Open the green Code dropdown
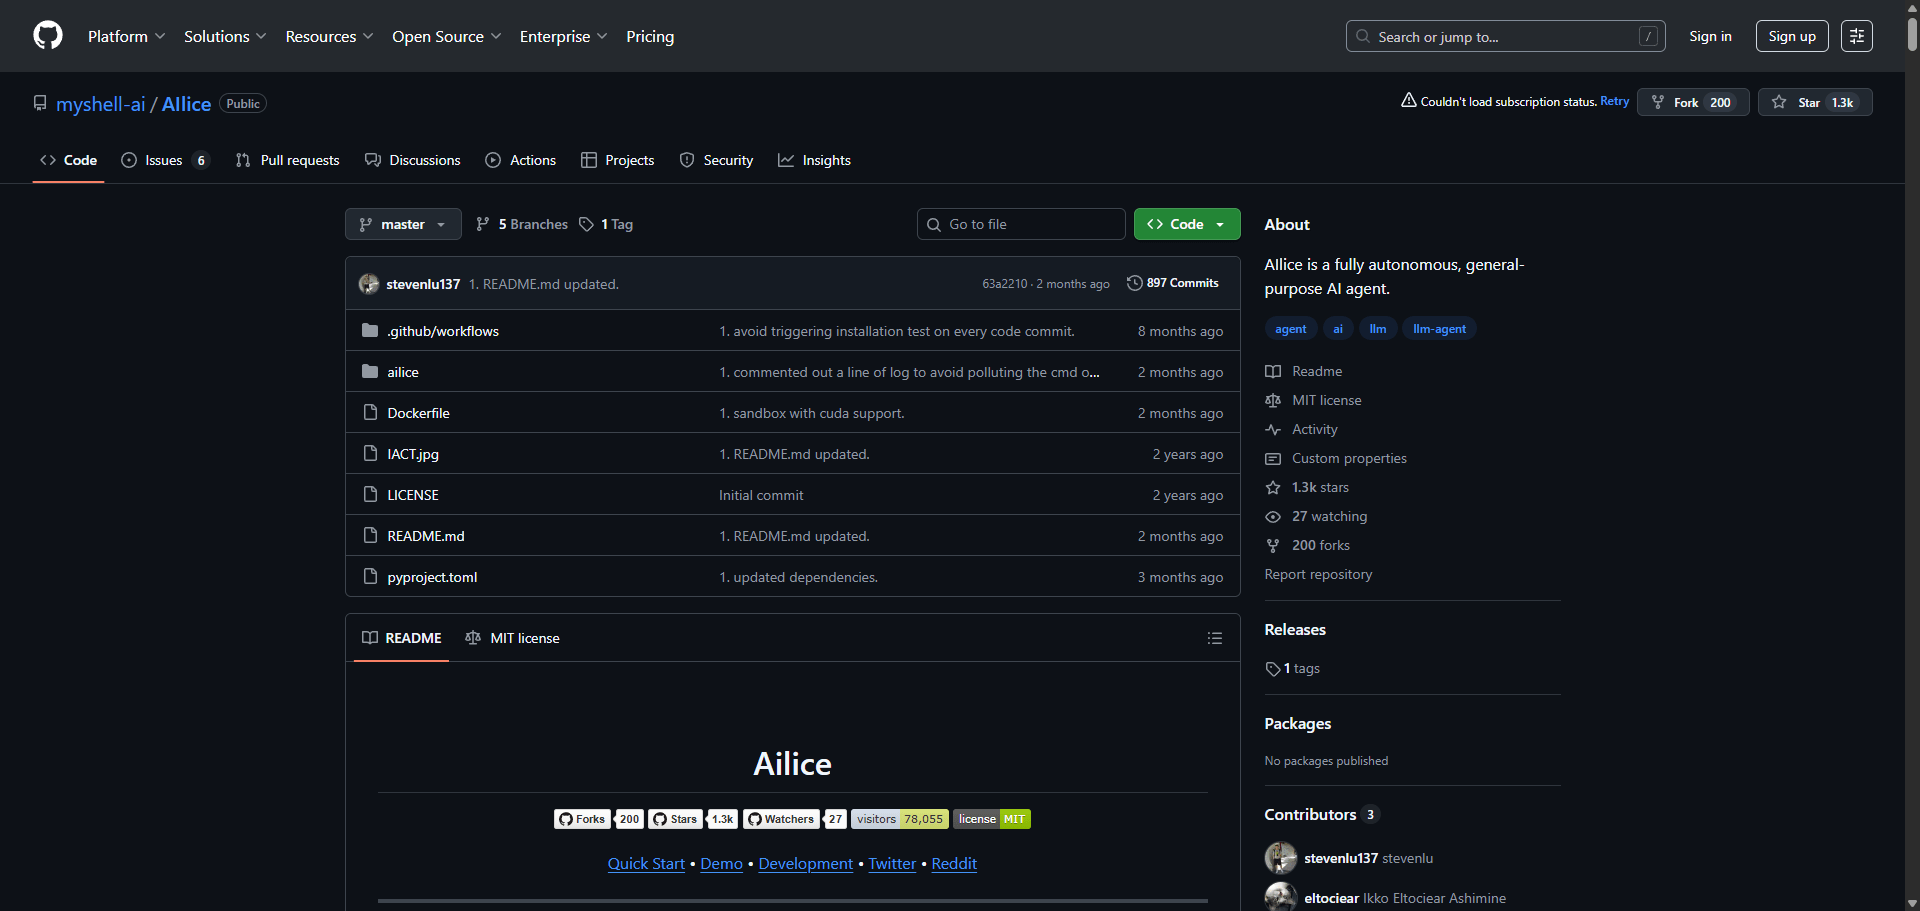This screenshot has width=1920, height=911. pos(1186,224)
